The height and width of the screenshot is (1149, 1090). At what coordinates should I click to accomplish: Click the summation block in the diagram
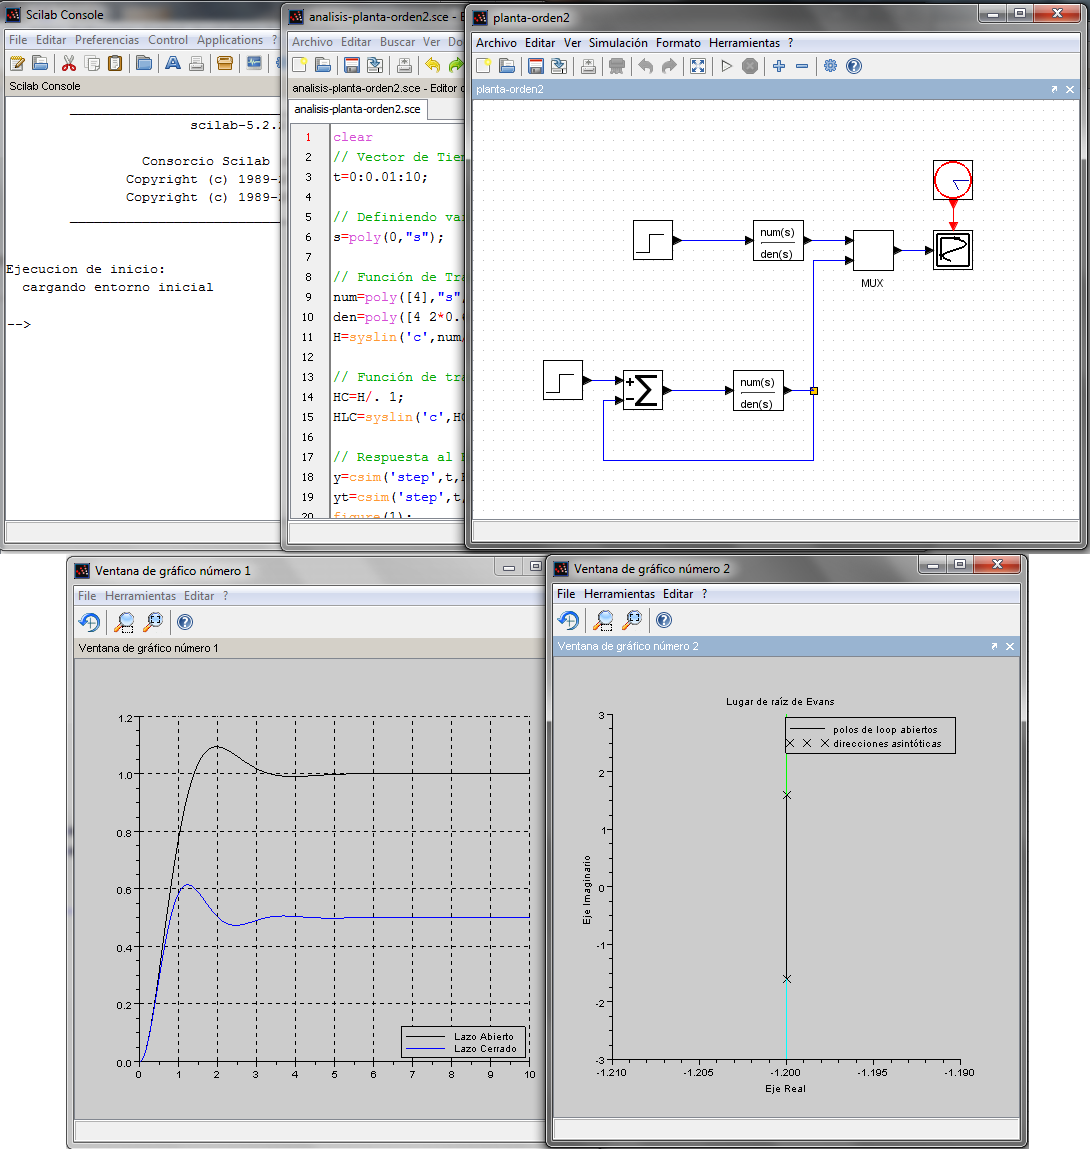coord(643,390)
